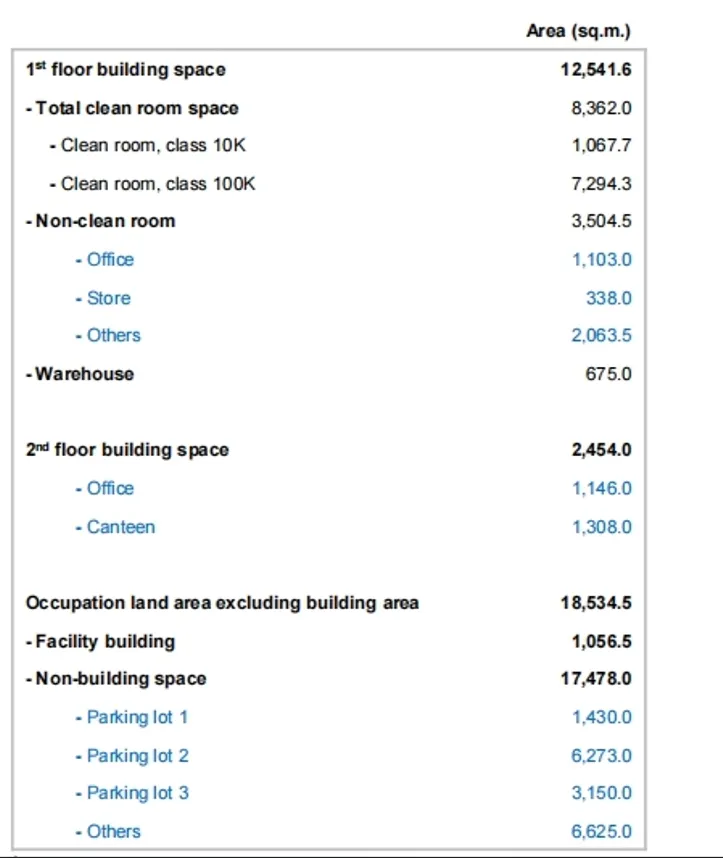Select the Non-building space row label
Viewport: 723px width, 858px height.
(116, 679)
